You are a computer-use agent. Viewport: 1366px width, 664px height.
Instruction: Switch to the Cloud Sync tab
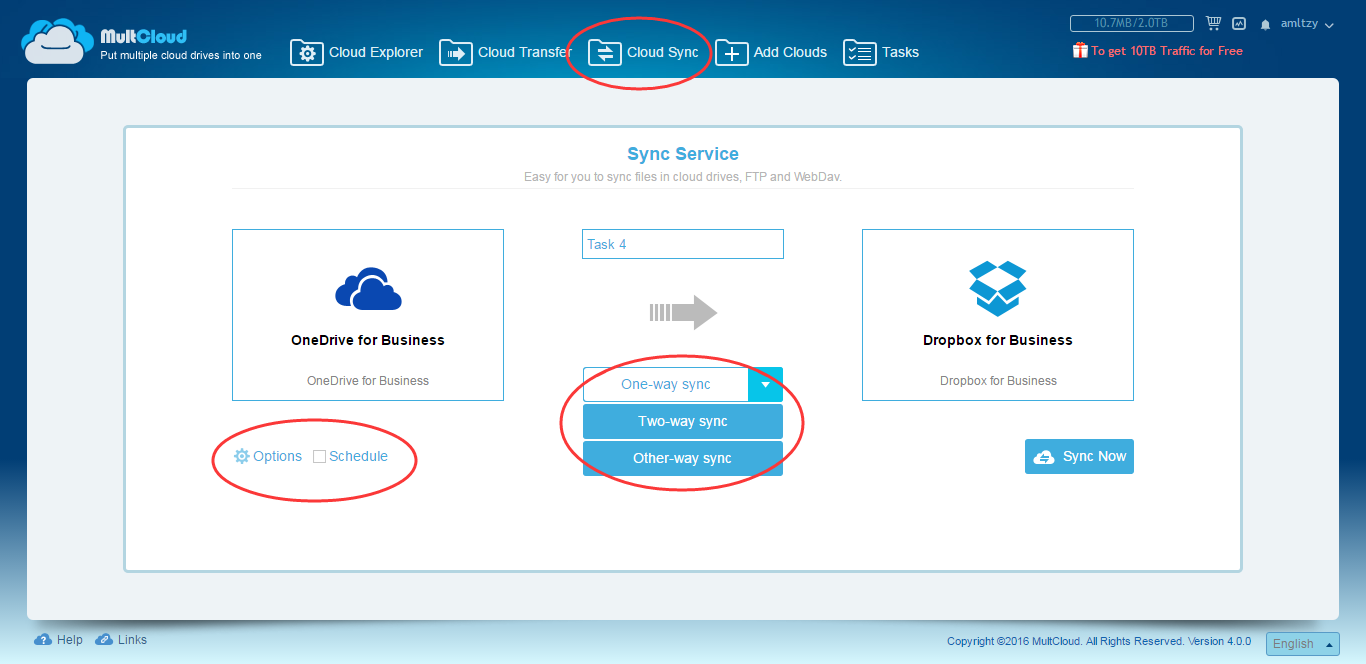[x=643, y=52]
